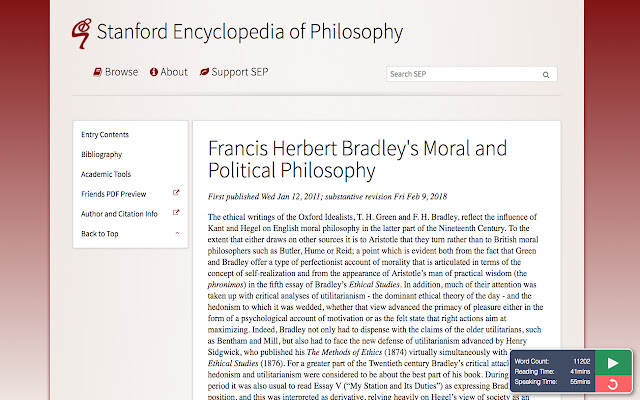Open the Support SEP menu
Viewport: 640px width, 400px height.
point(234,72)
